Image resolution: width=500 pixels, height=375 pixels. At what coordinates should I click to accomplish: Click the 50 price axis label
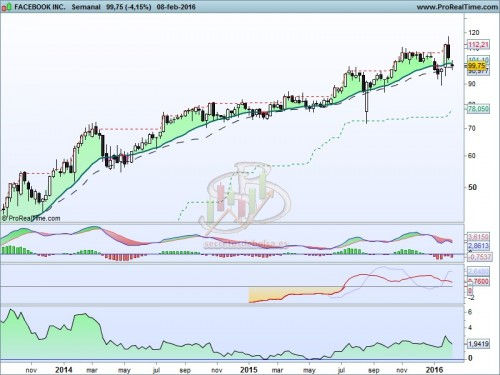(x=472, y=187)
